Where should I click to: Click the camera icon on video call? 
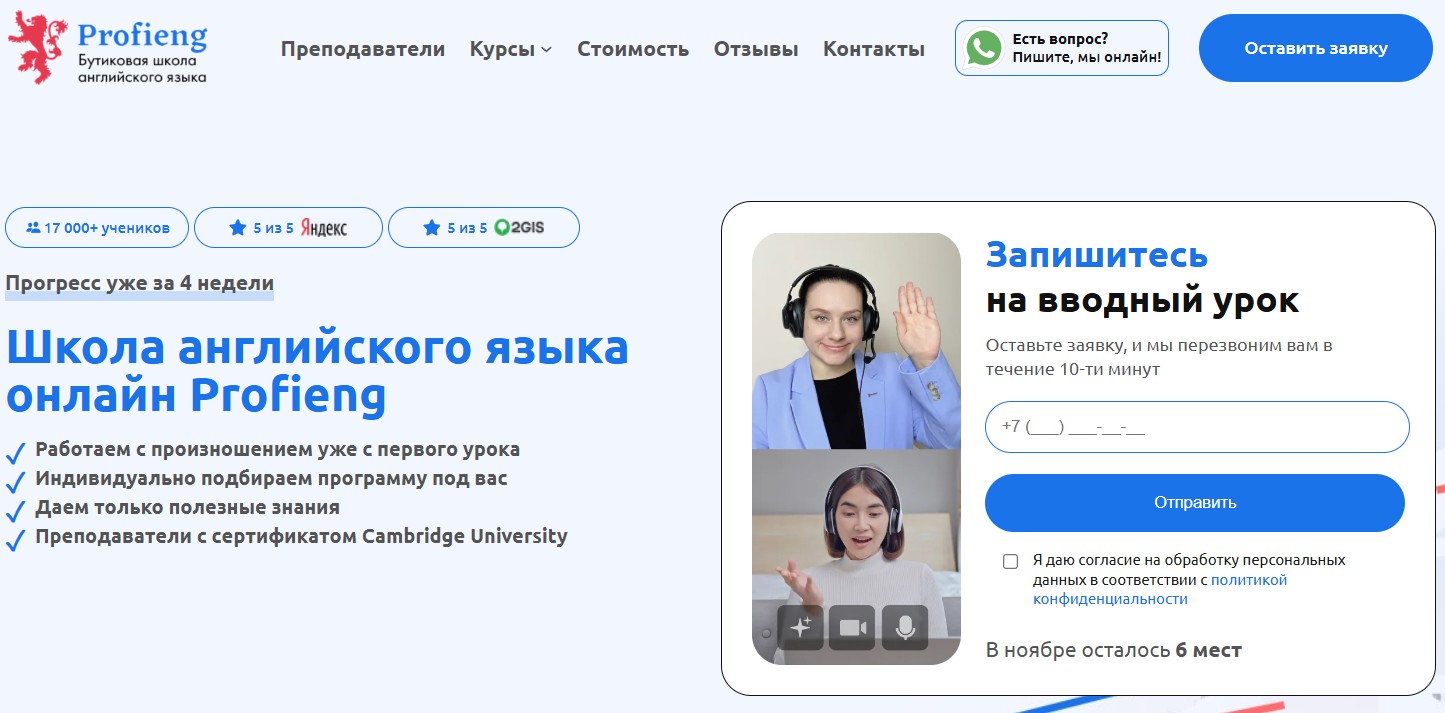(852, 627)
